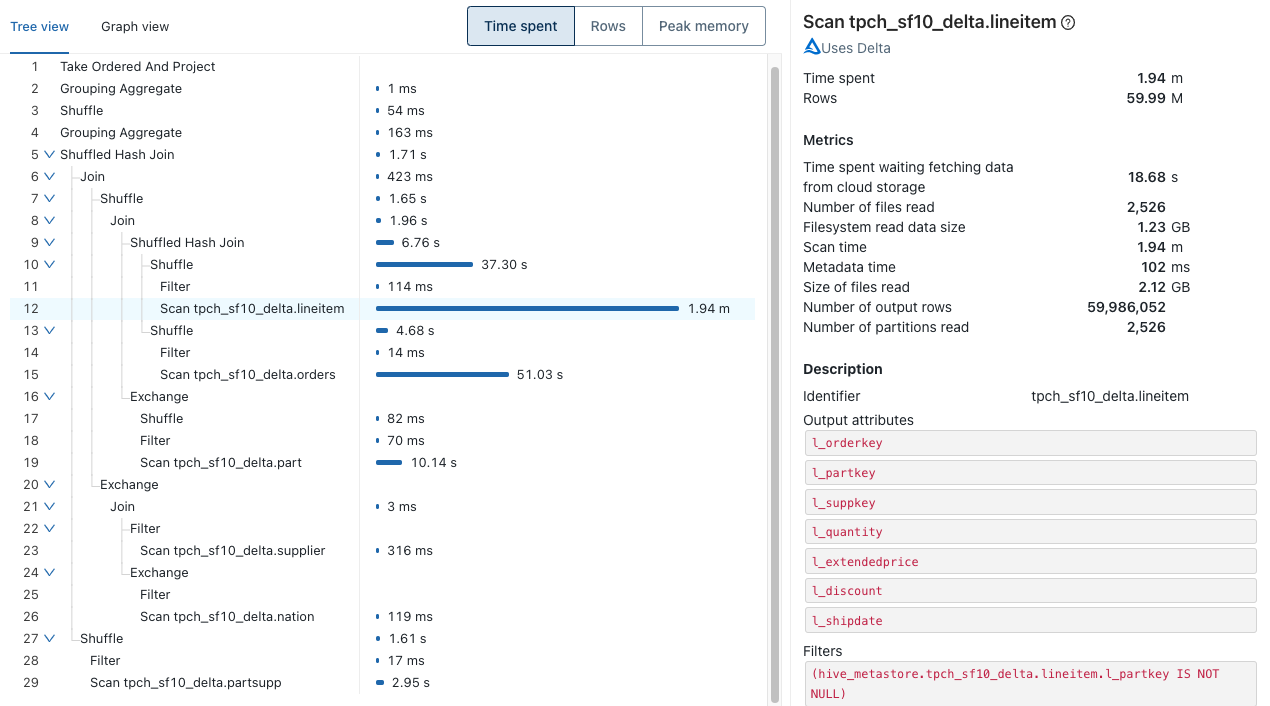Select the Time spent toggle button
This screenshot has width=1270, height=706.
click(520, 26)
